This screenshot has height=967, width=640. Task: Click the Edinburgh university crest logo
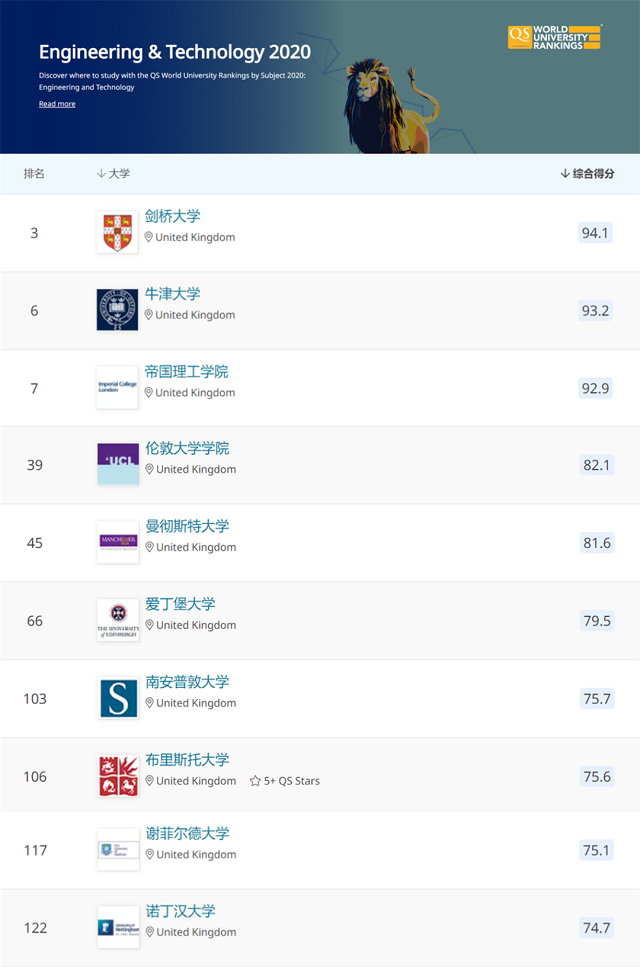coord(117,620)
